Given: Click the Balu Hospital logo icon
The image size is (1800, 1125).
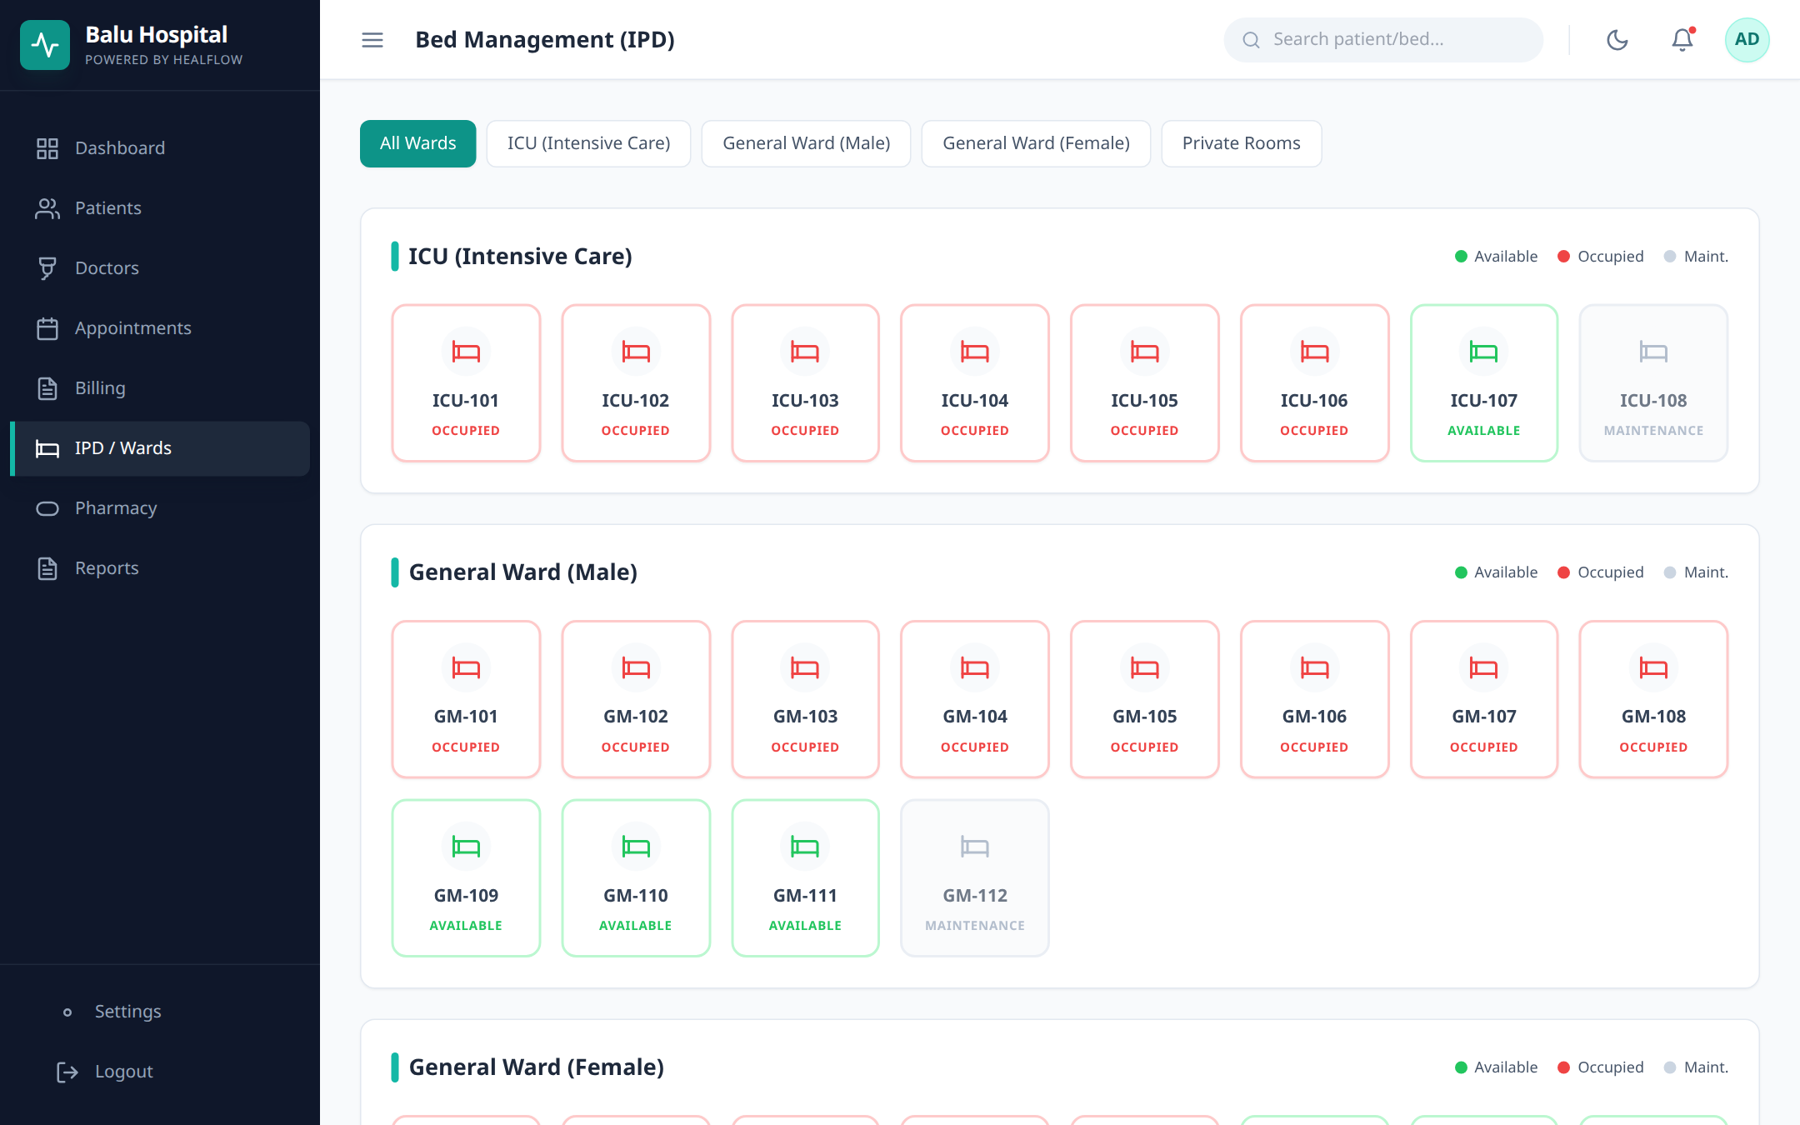Looking at the screenshot, I should tap(45, 45).
